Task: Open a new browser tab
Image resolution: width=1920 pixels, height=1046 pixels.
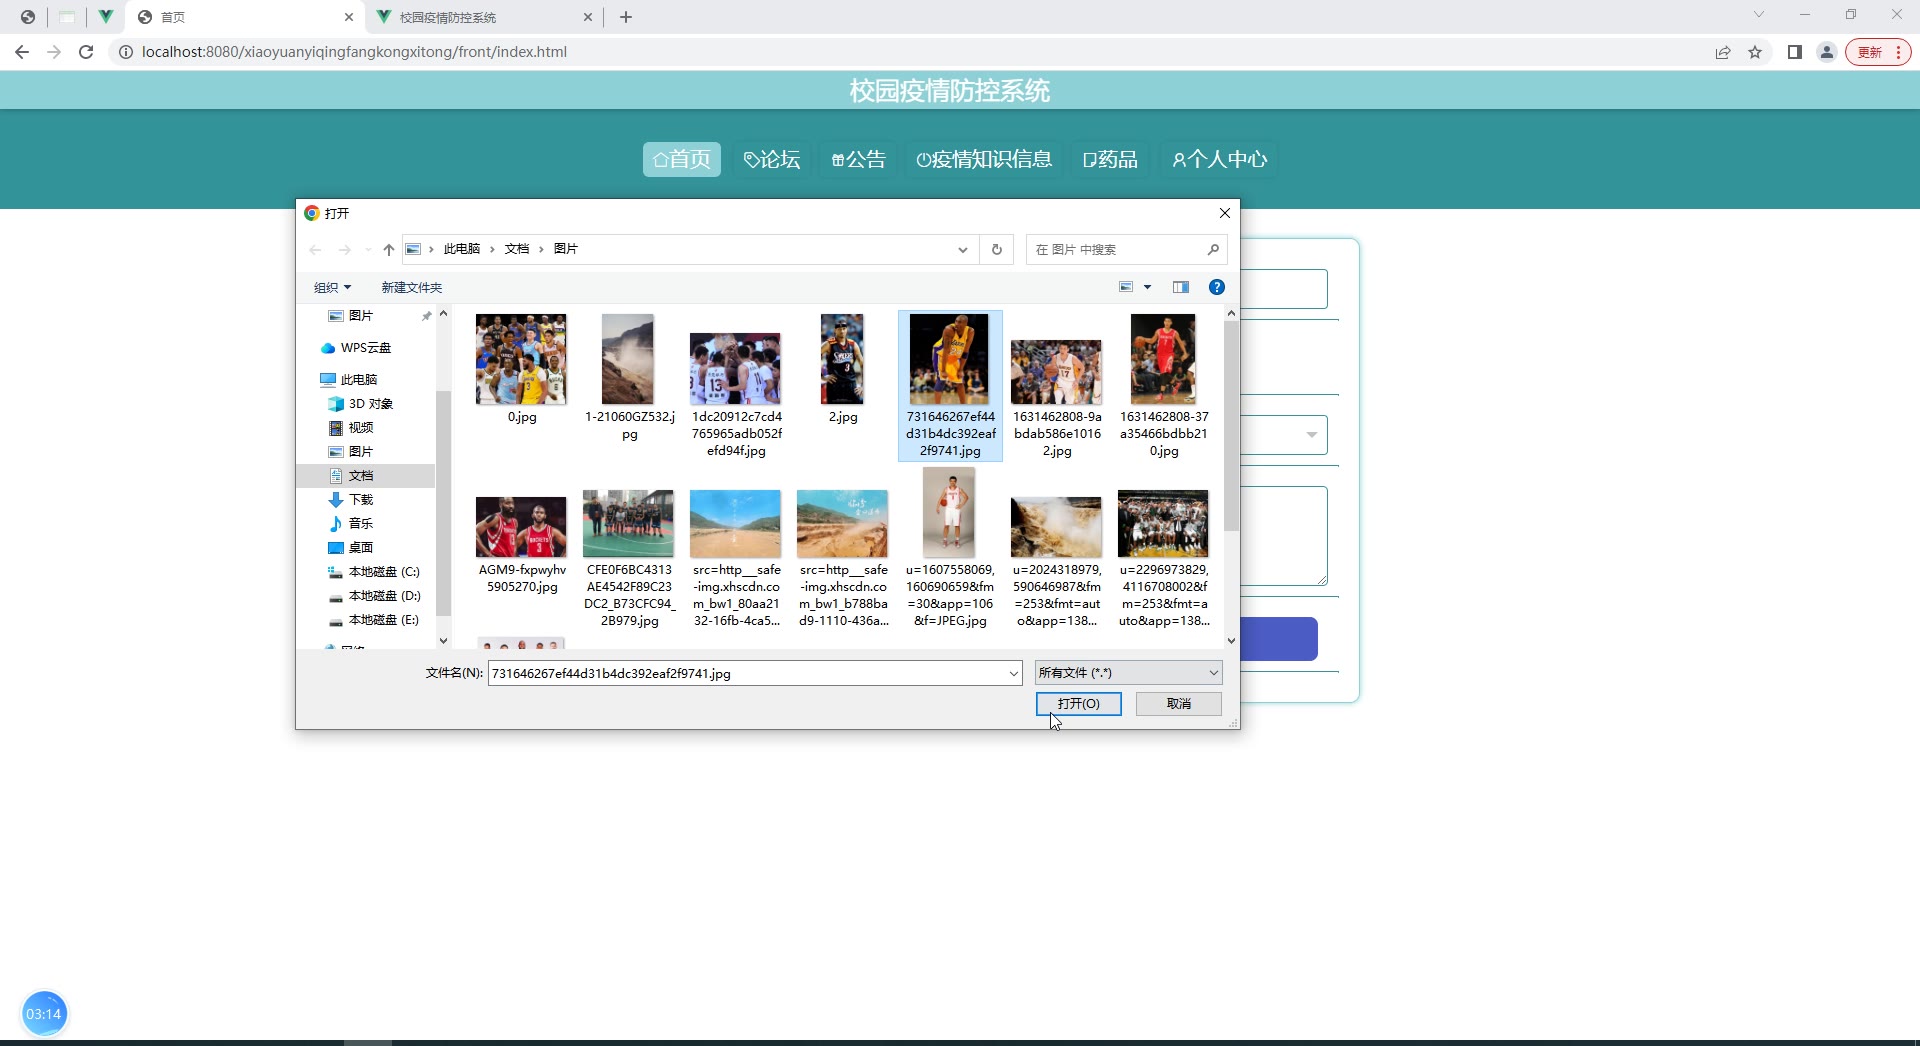Action: (626, 17)
